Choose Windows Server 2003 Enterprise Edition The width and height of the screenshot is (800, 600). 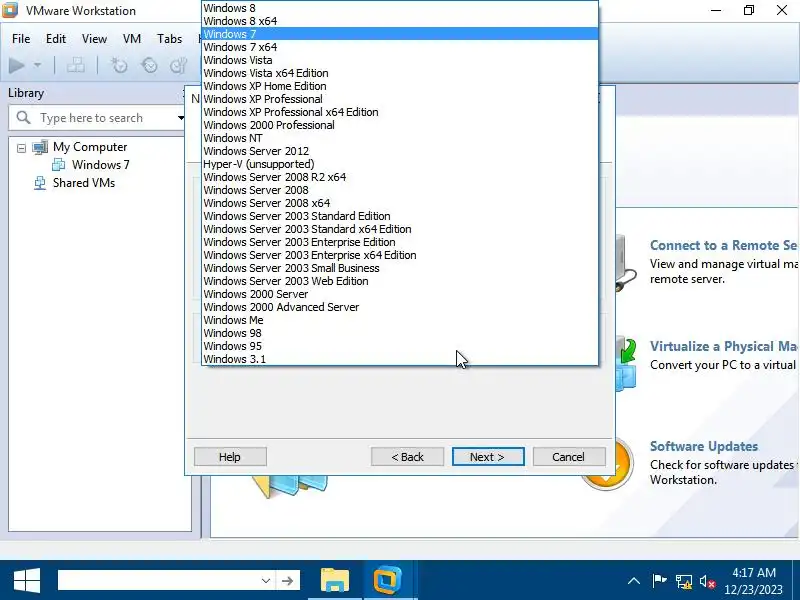coord(400,242)
